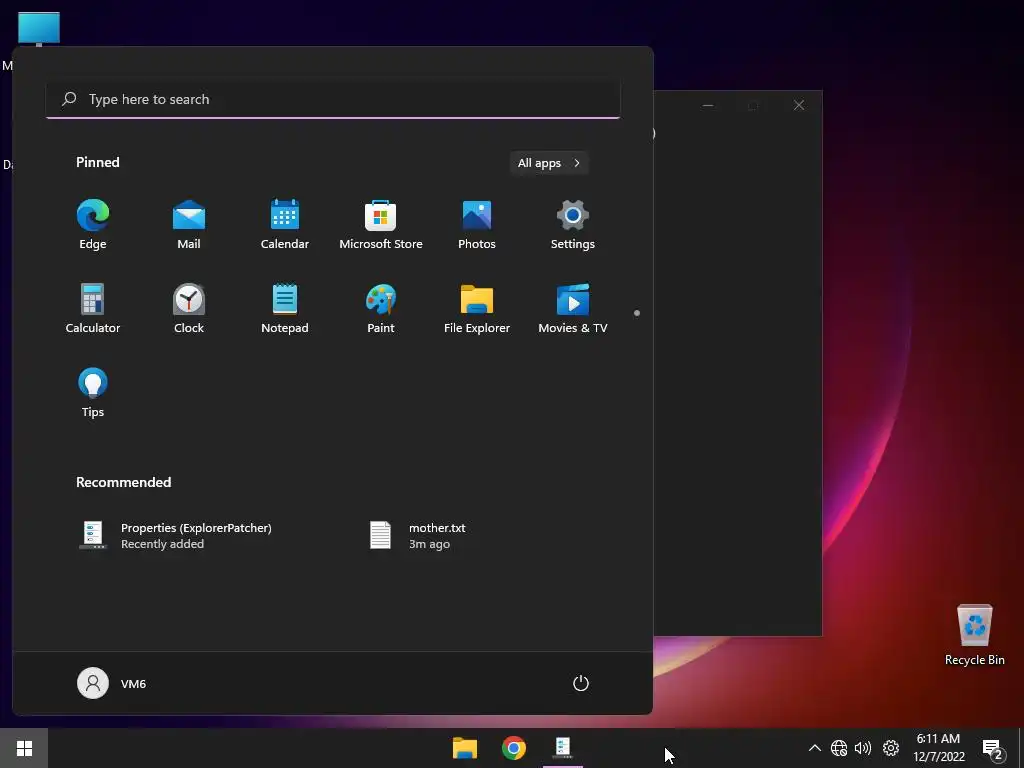Image resolution: width=1024 pixels, height=768 pixels.
Task: Click the gear icon in system tray
Action: (x=891, y=748)
